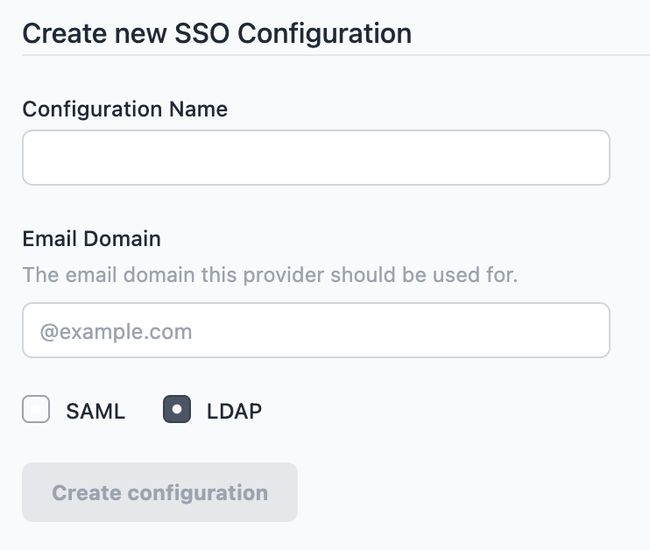The image size is (650, 550).
Task: Select SAML as the provider type
Action: pyautogui.click(x=36, y=410)
